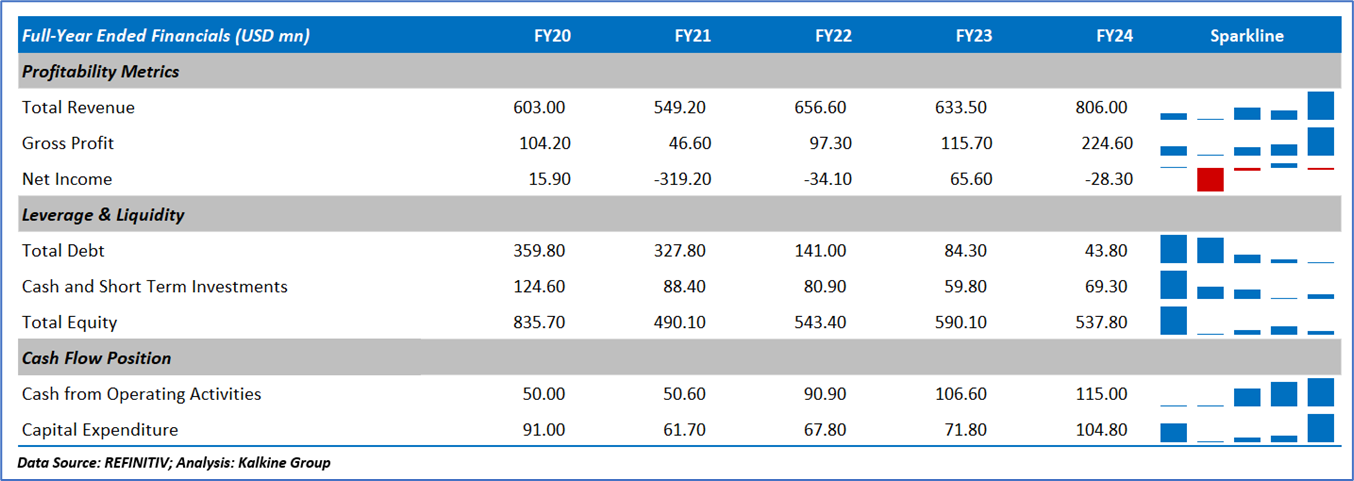Select the Total Equity row label

[x=69, y=322]
